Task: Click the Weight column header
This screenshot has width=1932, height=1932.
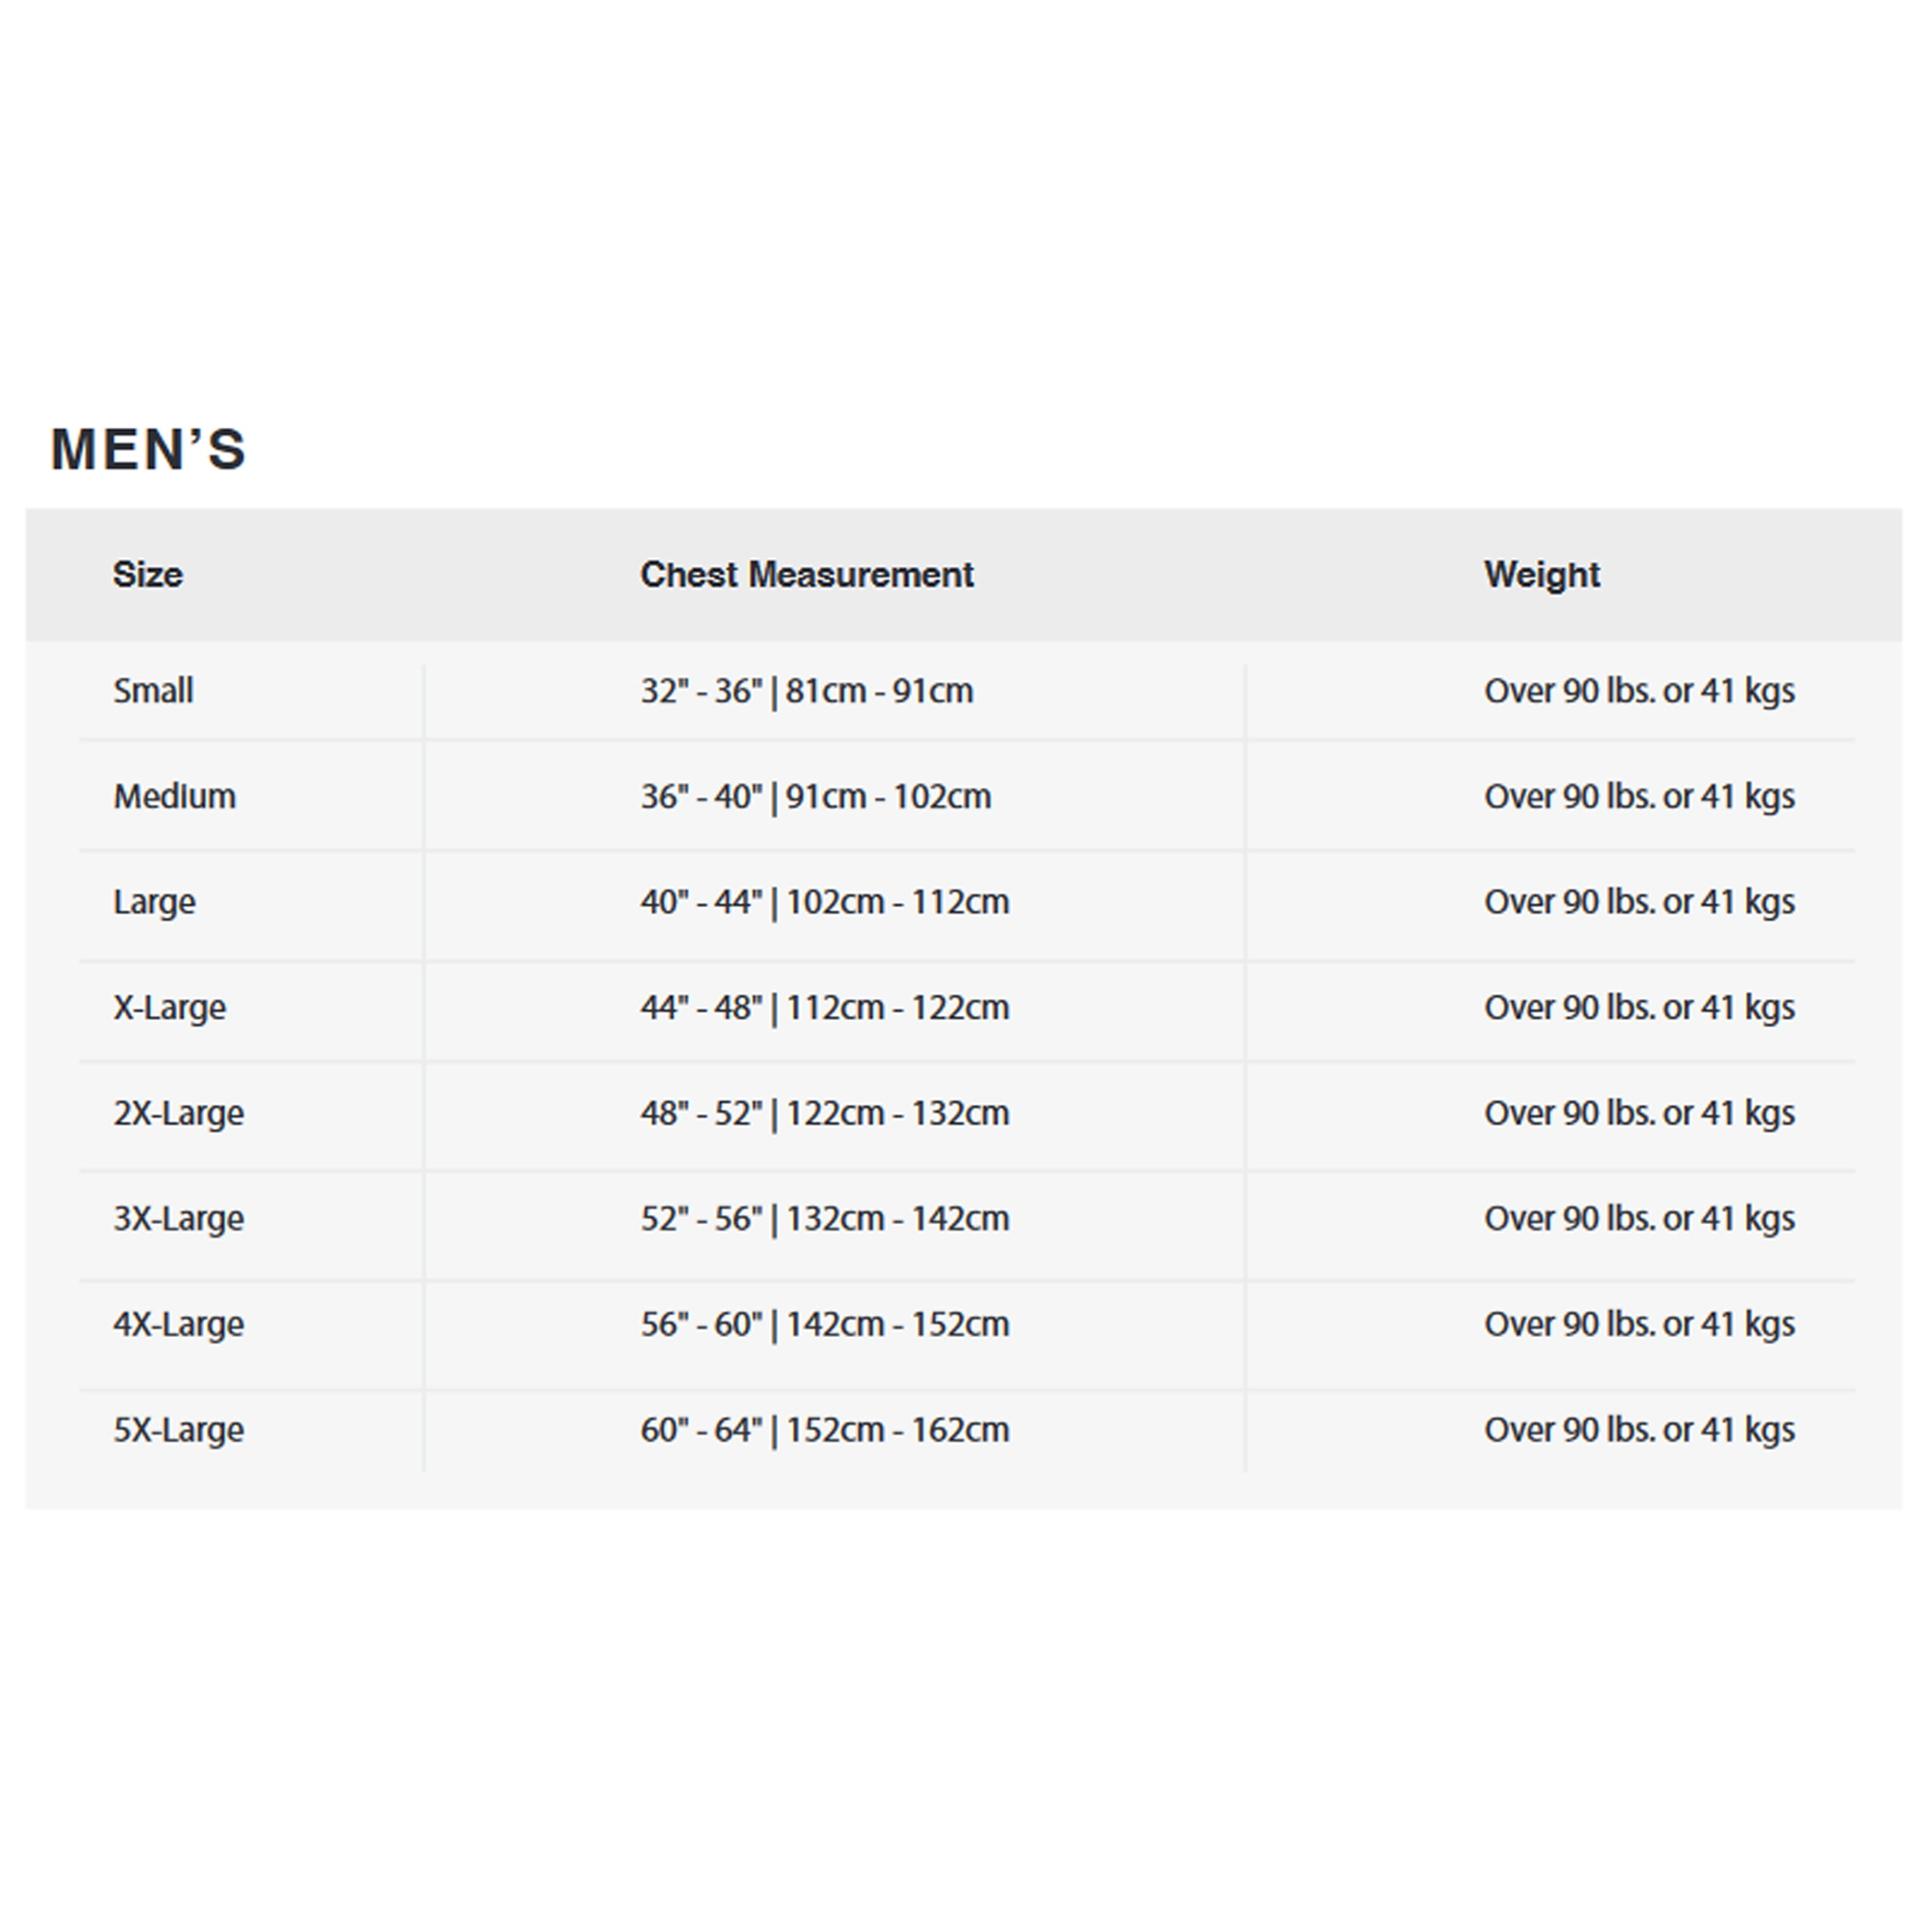Action: click(x=1541, y=575)
